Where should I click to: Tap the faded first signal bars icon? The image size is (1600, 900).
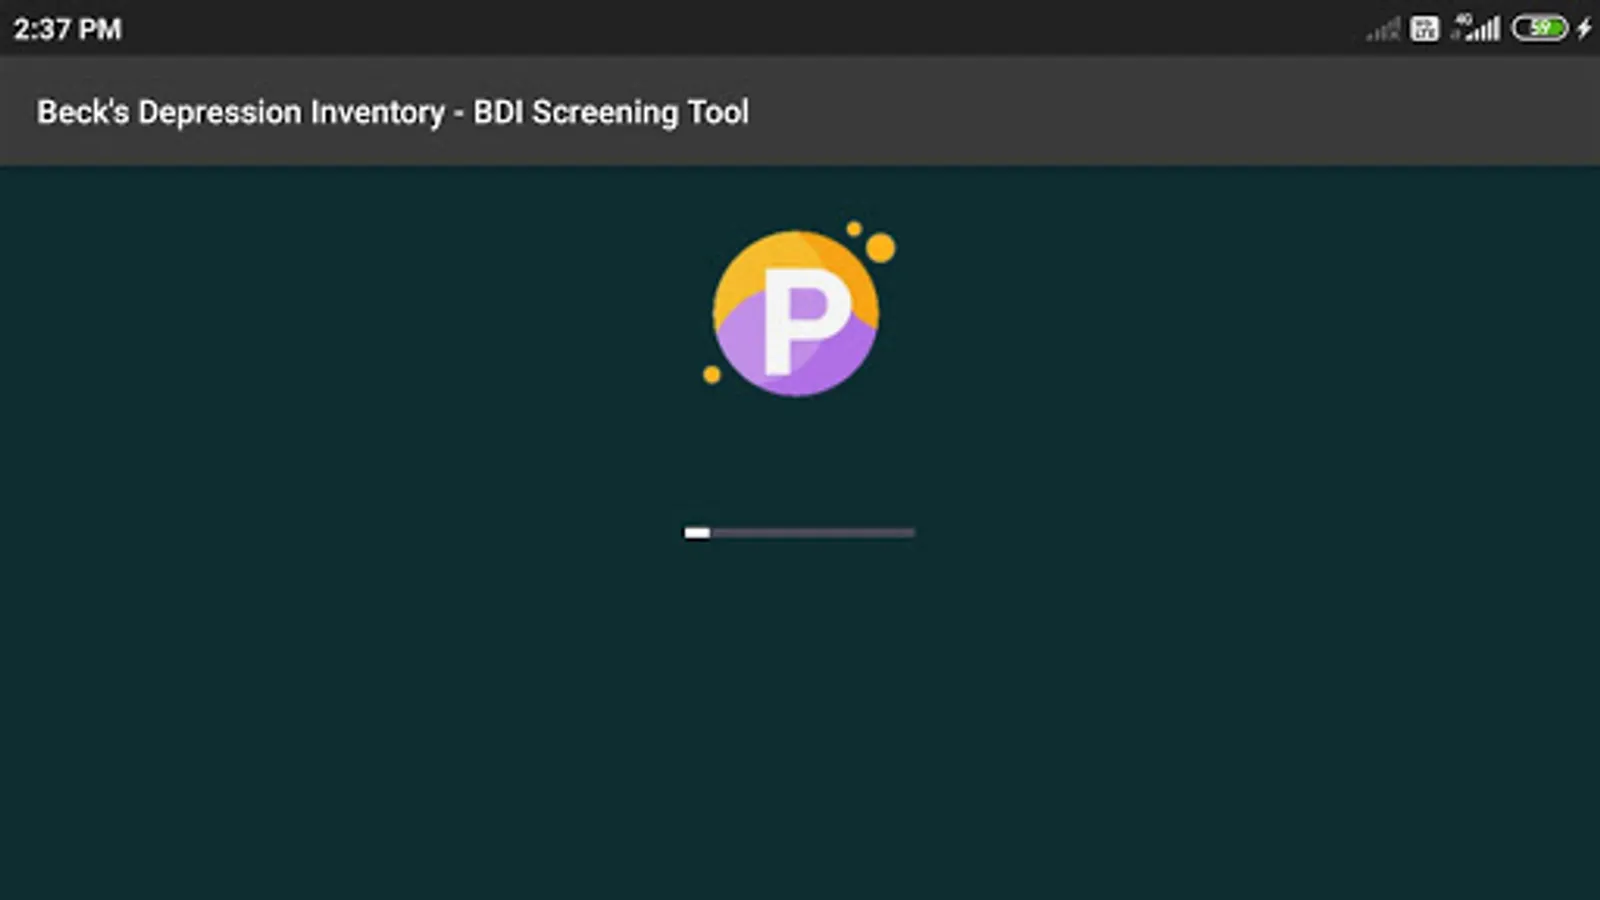(x=1383, y=30)
